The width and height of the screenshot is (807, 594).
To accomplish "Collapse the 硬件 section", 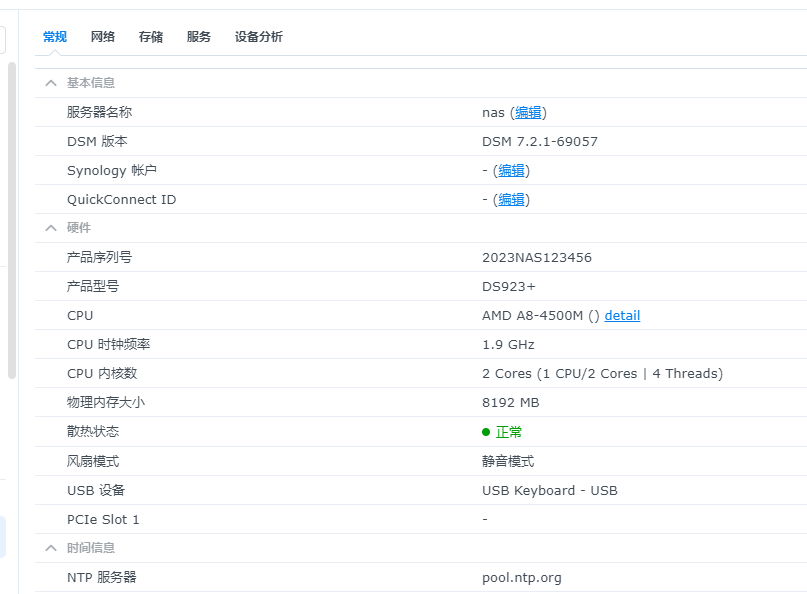I will click(50, 227).
